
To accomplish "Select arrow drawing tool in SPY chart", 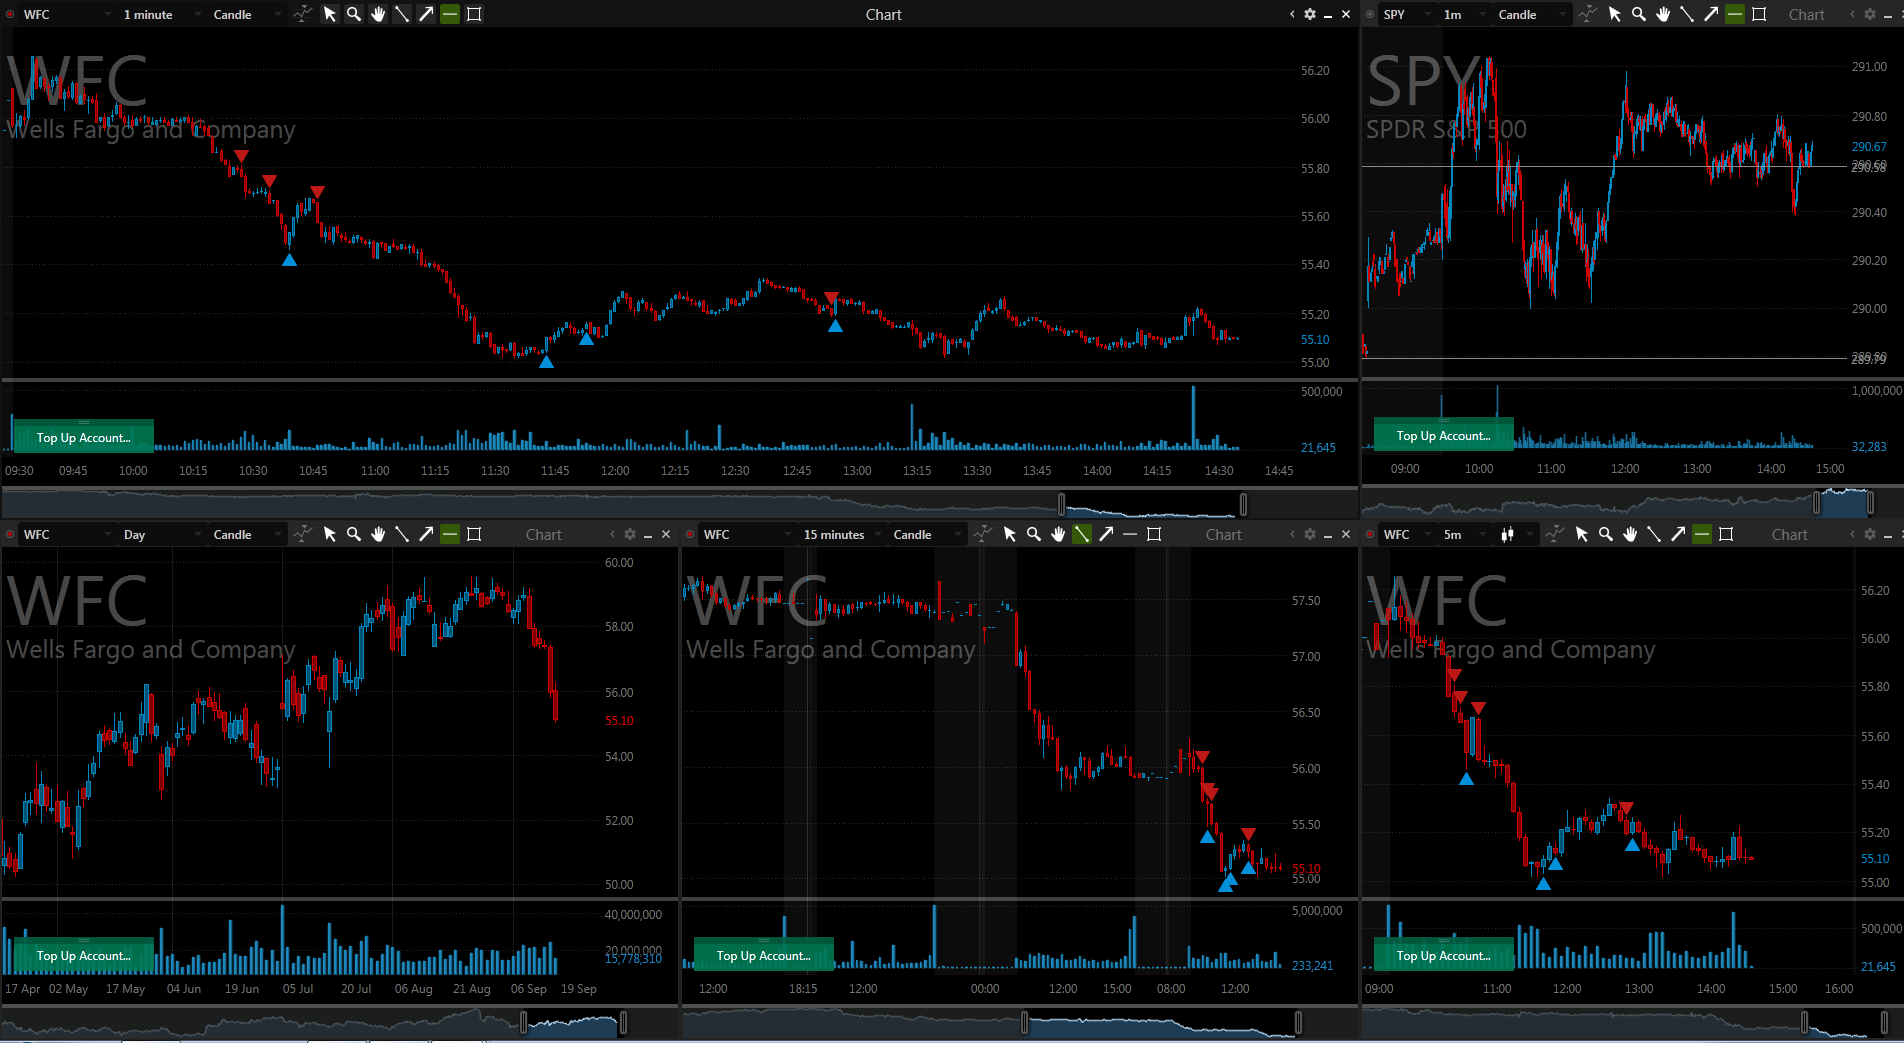I will pos(1711,14).
